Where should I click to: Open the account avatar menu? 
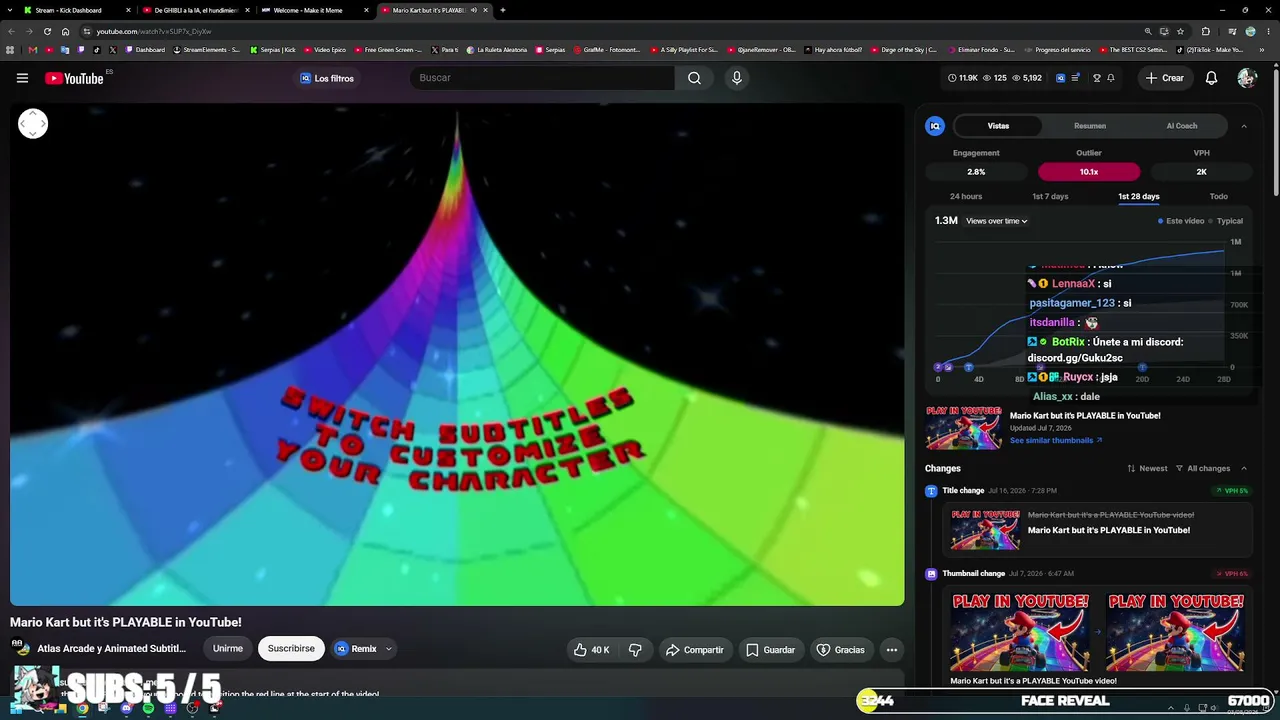point(1246,78)
